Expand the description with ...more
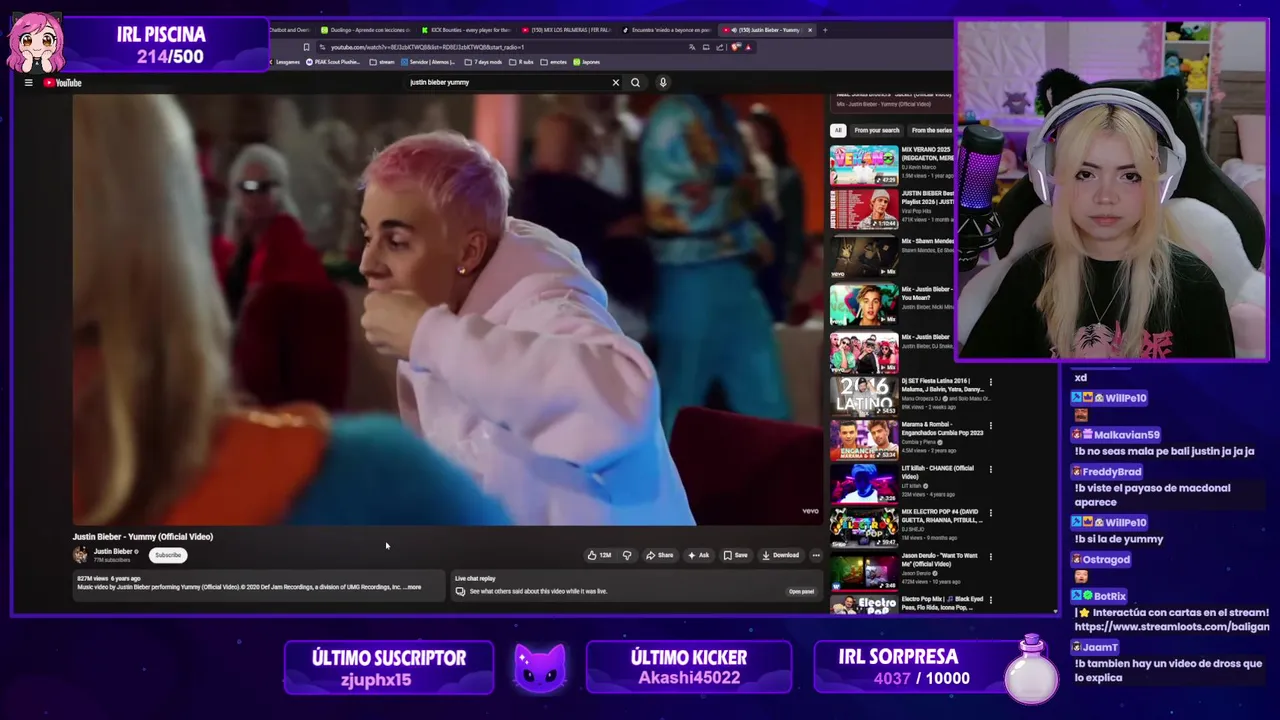This screenshot has width=1280, height=720. pyautogui.click(x=413, y=587)
